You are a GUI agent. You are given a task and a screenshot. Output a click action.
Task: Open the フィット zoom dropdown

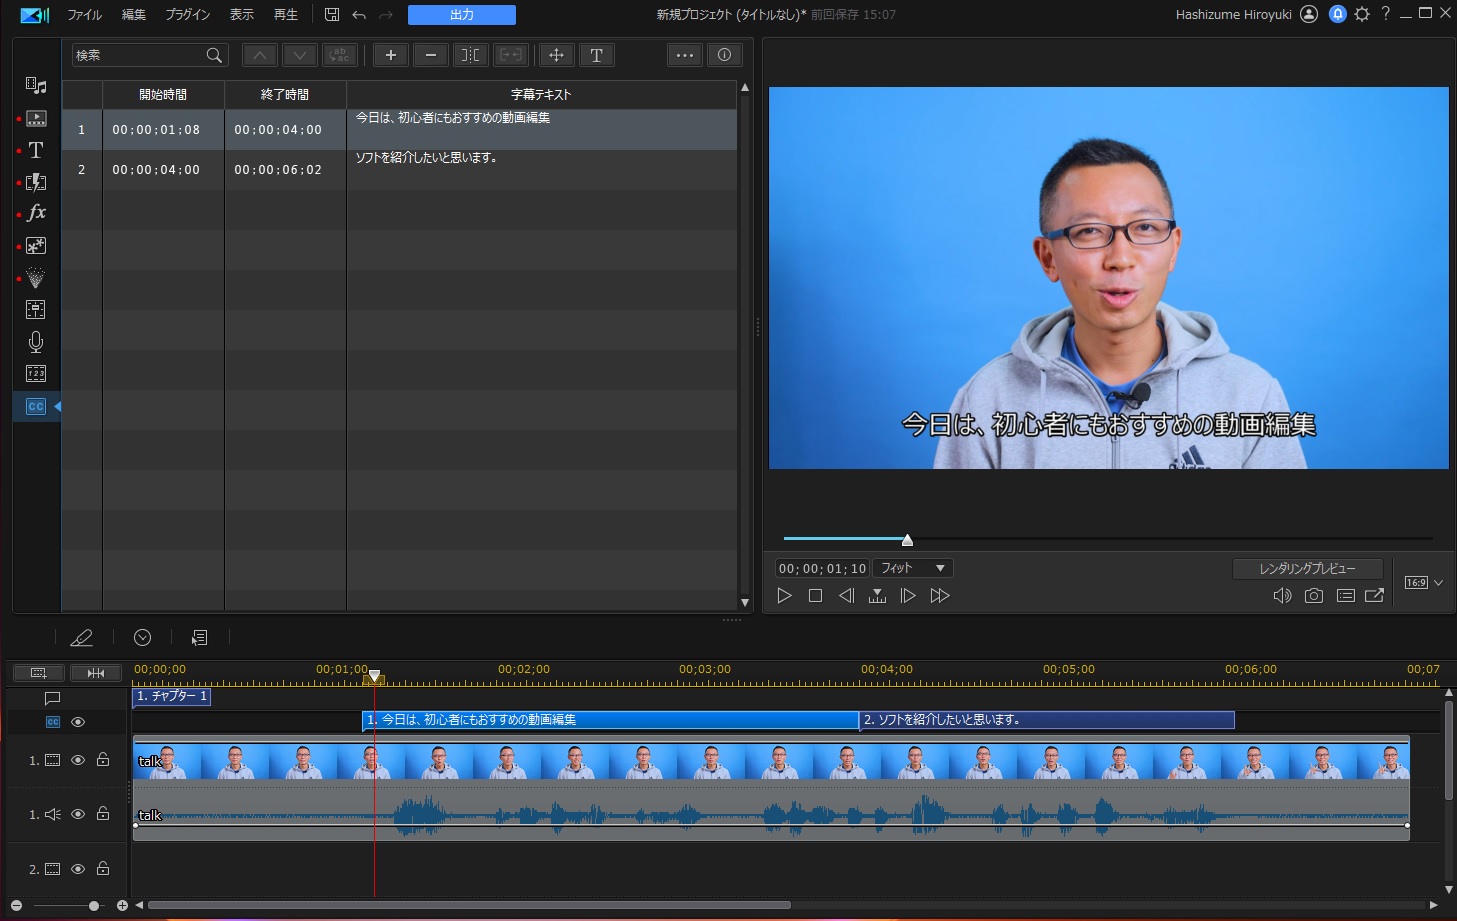(x=913, y=568)
